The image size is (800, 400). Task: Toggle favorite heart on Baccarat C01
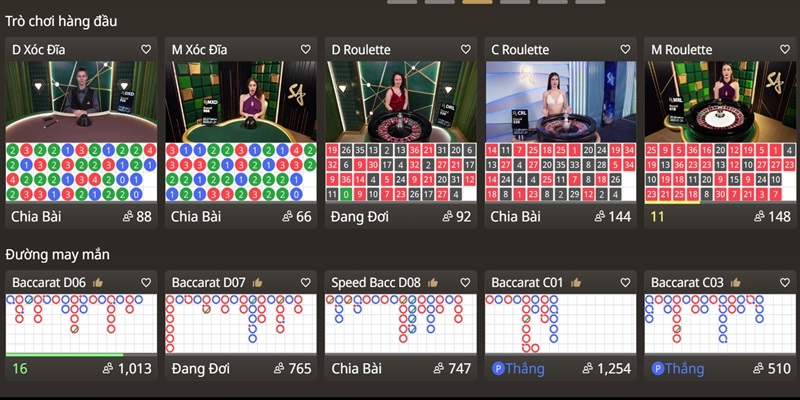625,283
